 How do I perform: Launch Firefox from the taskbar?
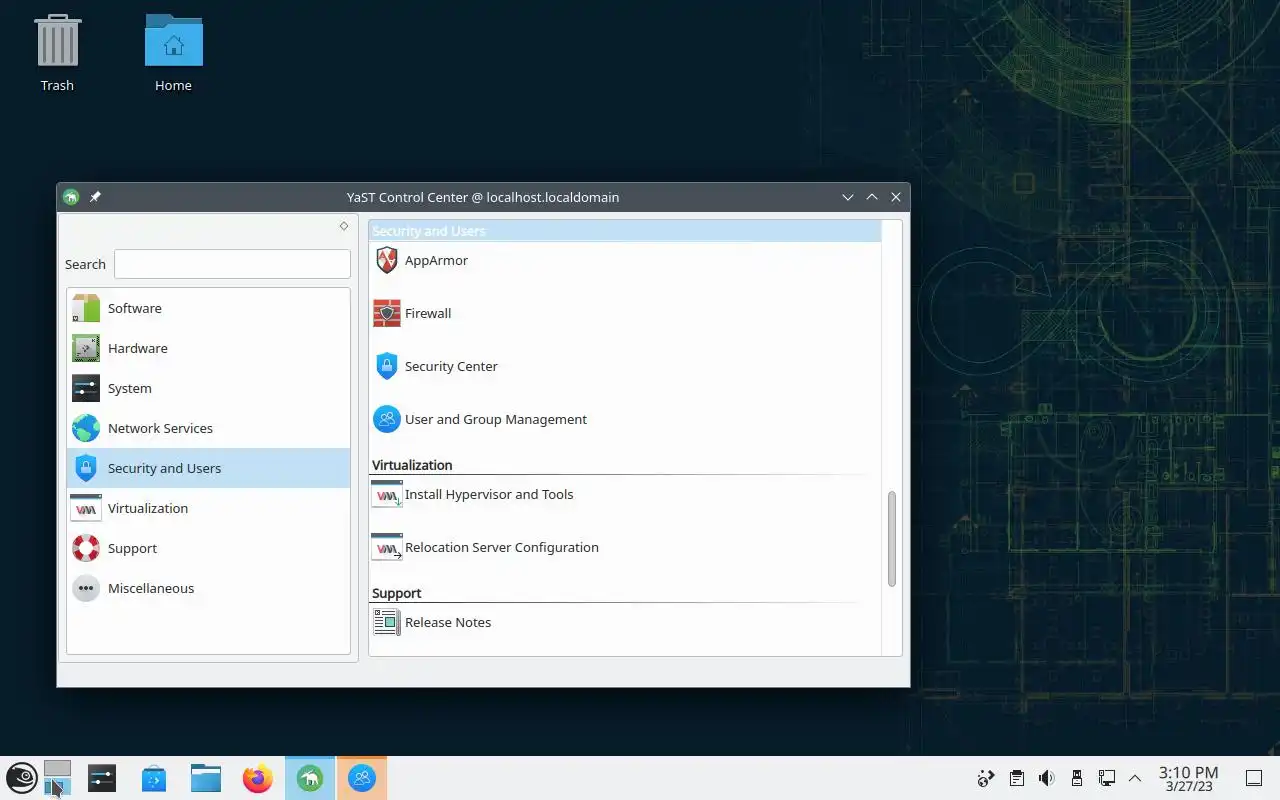coord(258,778)
